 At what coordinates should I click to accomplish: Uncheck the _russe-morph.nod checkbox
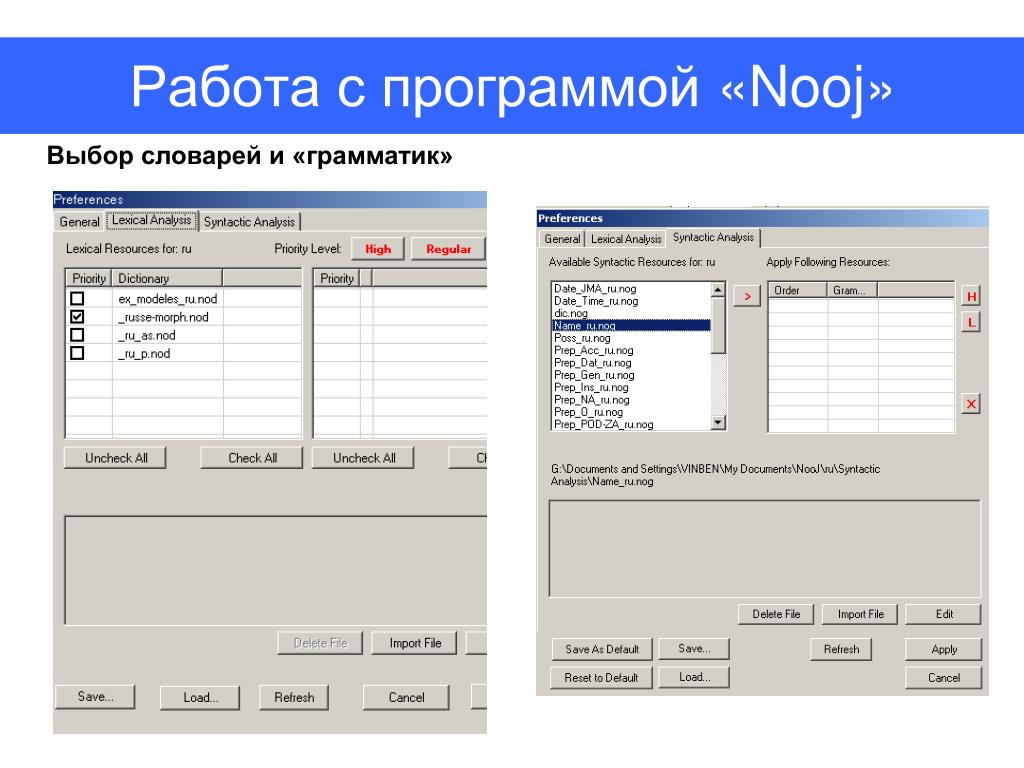pyautogui.click(x=77, y=317)
